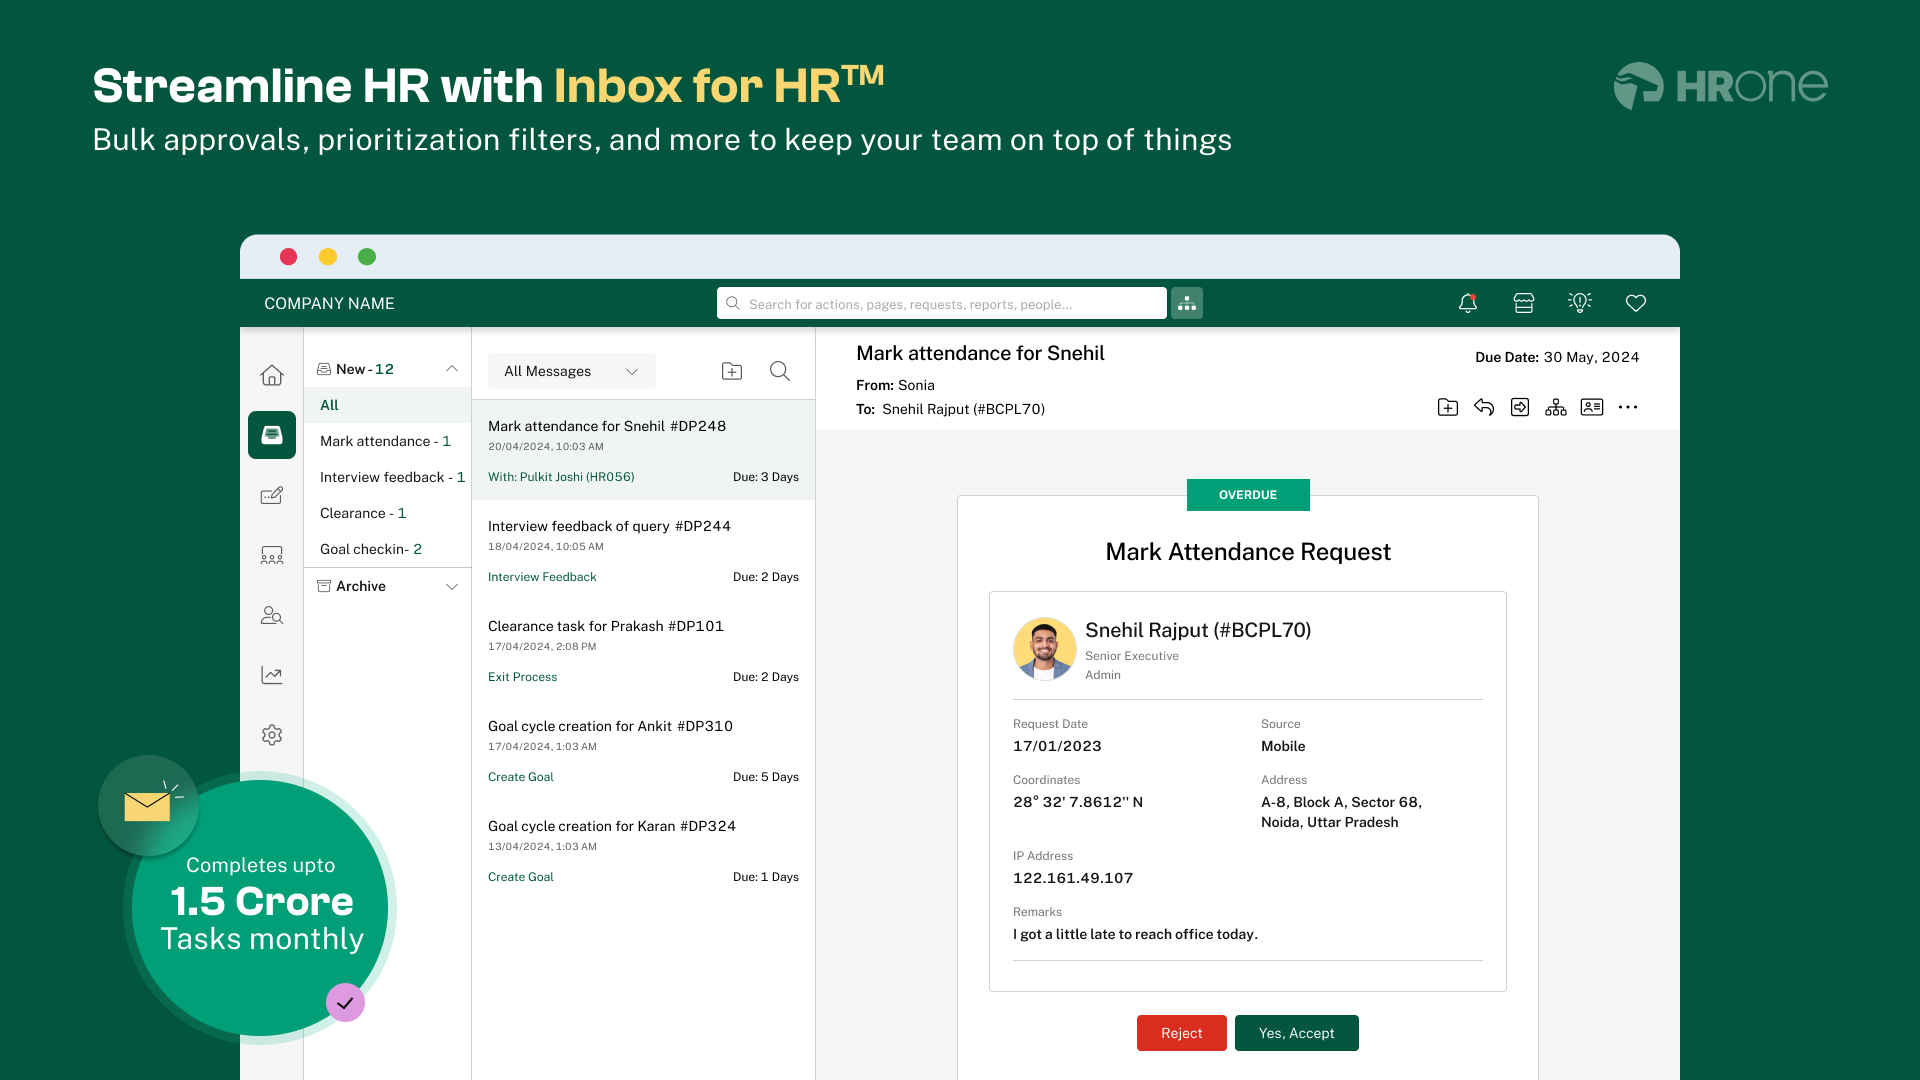The height and width of the screenshot is (1080, 1920).
Task: Open the All Messages dropdown
Action: click(571, 371)
